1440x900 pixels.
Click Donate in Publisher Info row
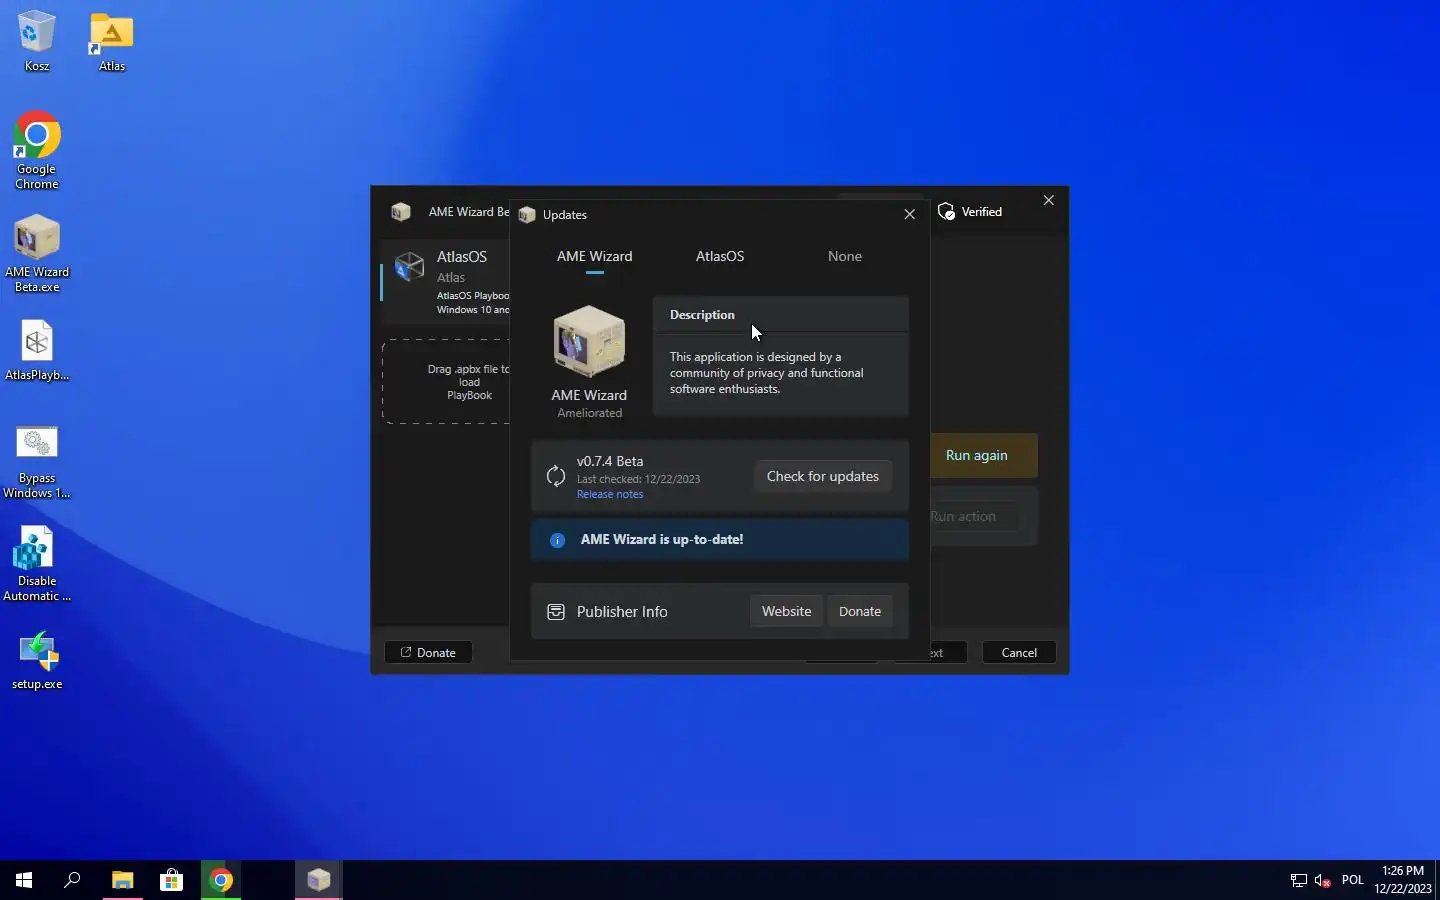[860, 611]
